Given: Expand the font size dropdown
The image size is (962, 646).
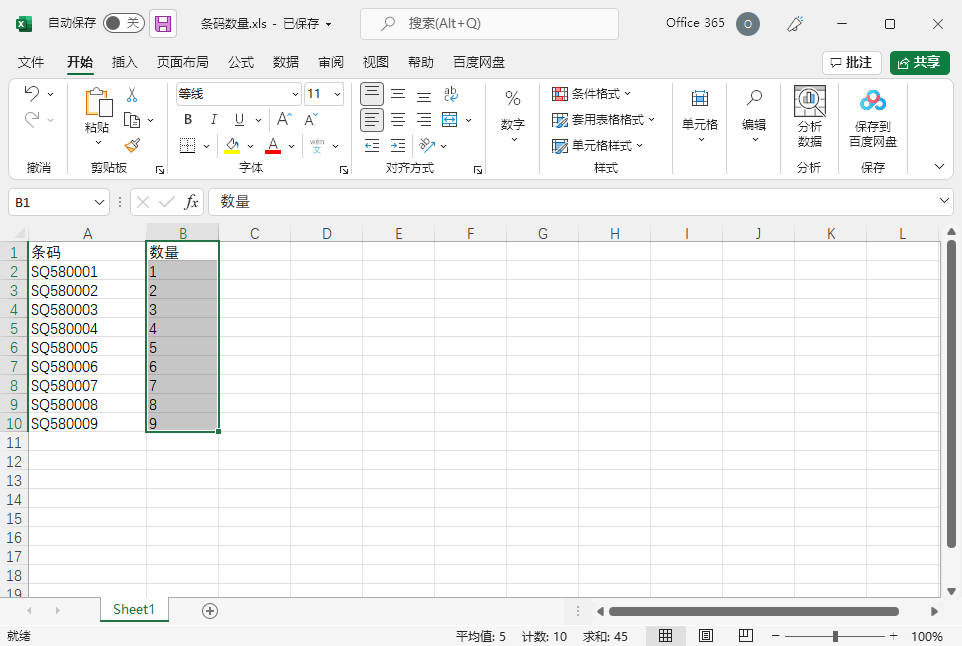Looking at the screenshot, I should pyautogui.click(x=337, y=94).
